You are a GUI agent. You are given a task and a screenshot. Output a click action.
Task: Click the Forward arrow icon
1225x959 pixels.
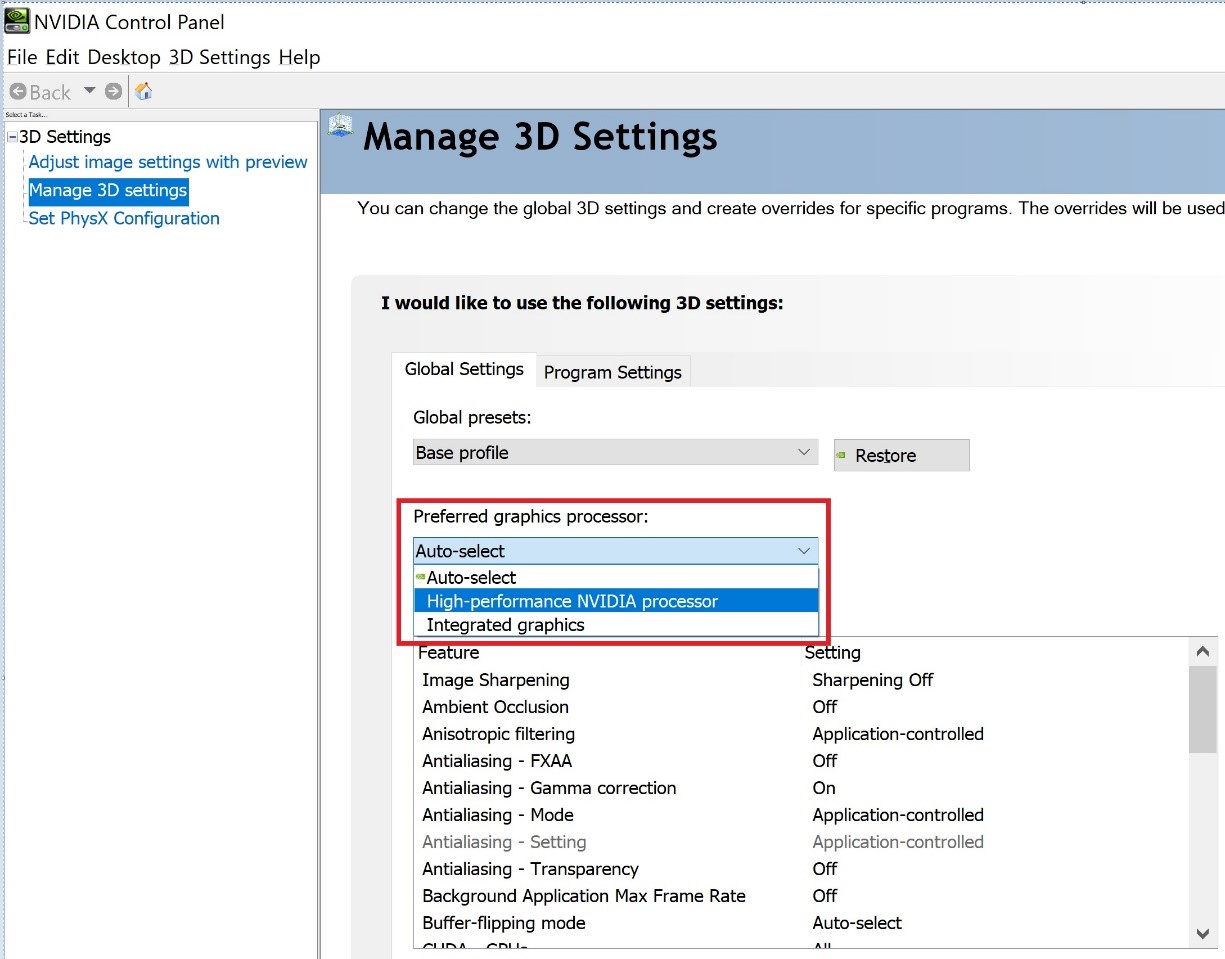(113, 92)
